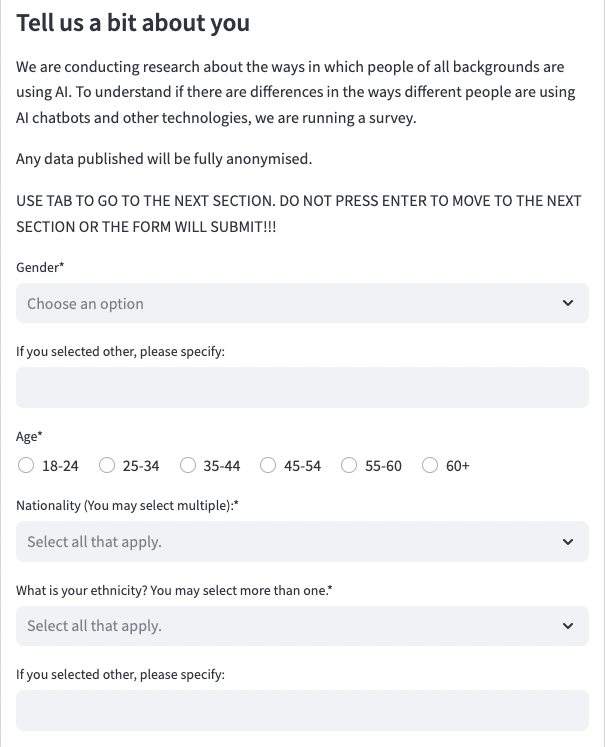Click the chevron arrow in the ethnicity dropdown

coord(568,626)
